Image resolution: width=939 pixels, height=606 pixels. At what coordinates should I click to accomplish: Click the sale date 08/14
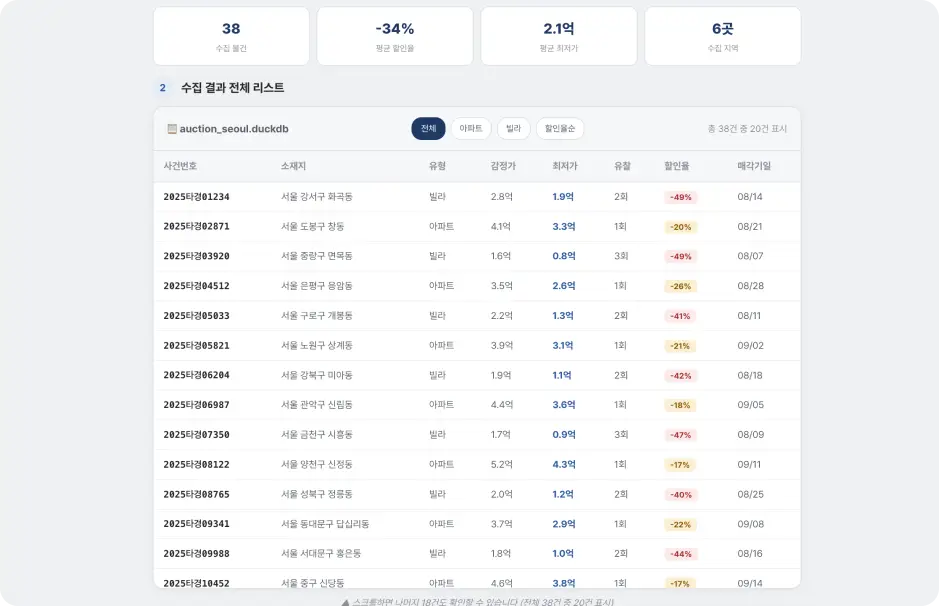750,197
